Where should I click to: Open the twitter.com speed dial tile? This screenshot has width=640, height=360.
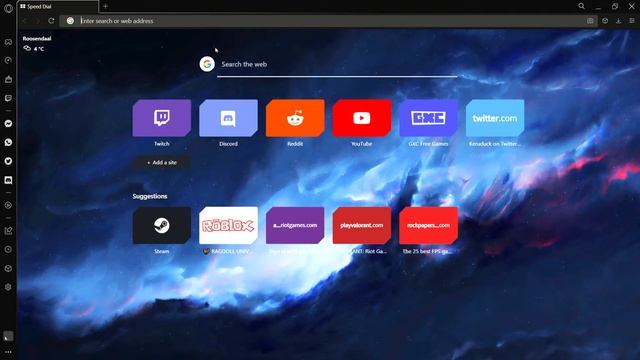[x=495, y=118]
